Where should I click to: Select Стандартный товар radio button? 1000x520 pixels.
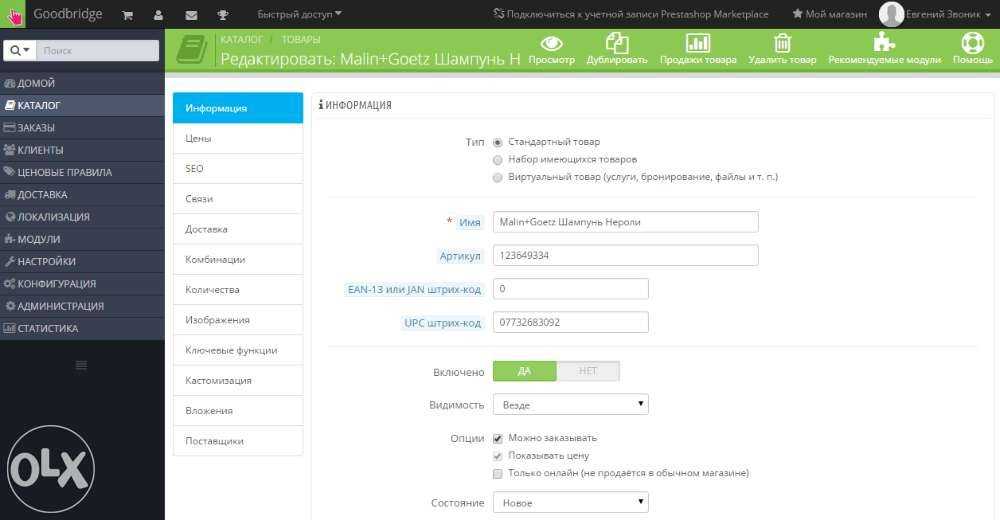[497, 142]
